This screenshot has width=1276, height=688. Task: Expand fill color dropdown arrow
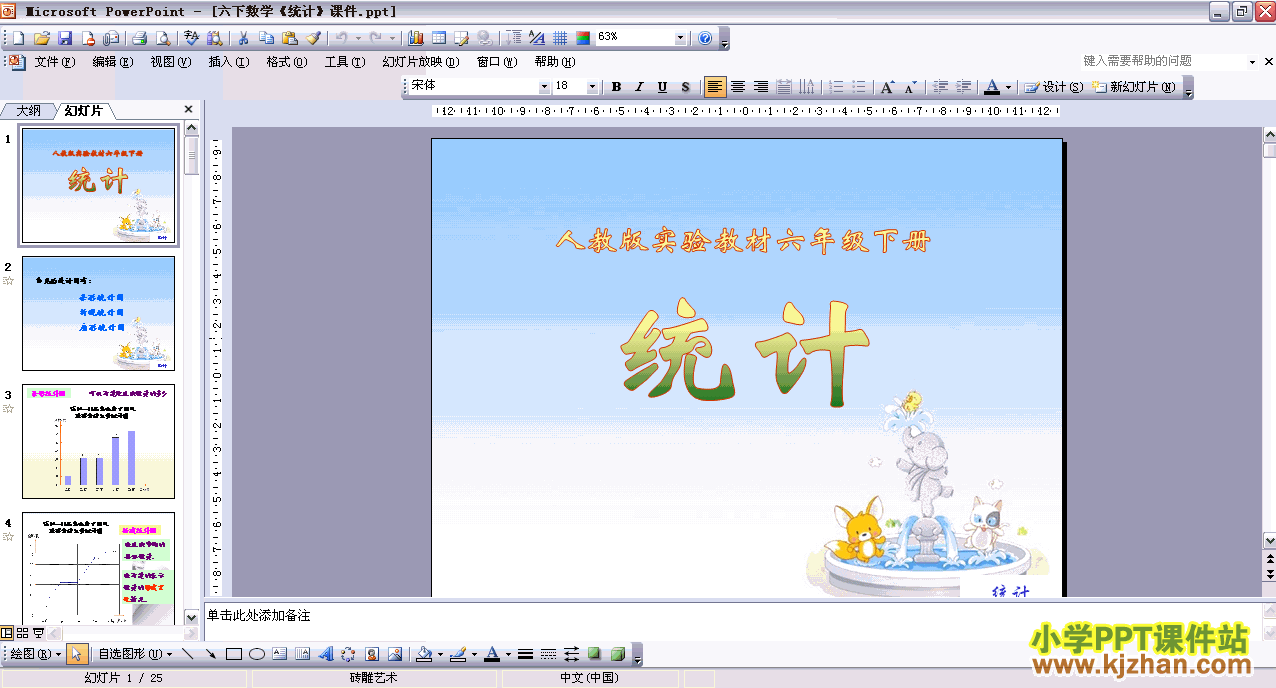pos(440,654)
